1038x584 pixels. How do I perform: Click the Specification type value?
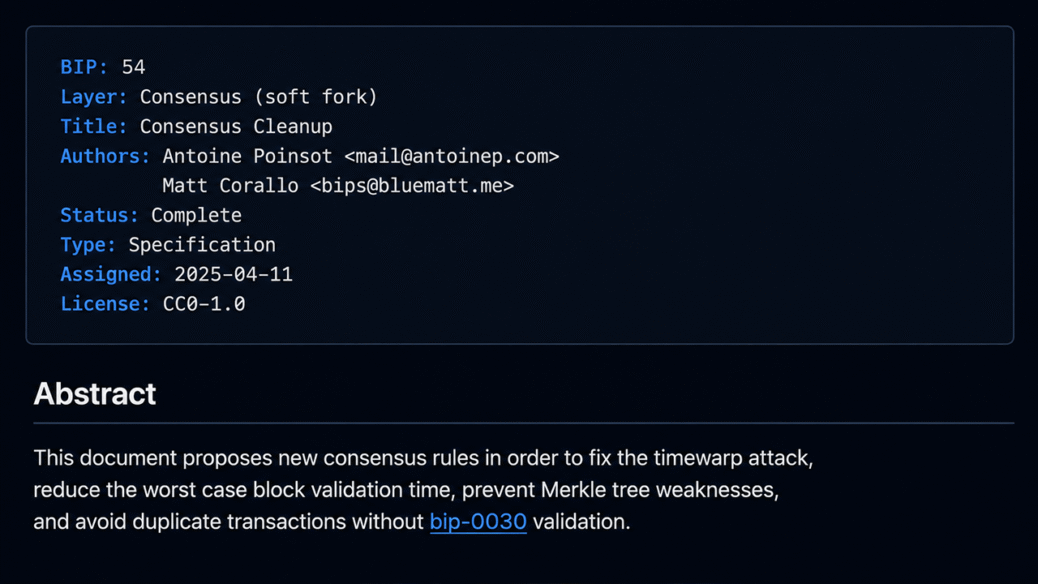point(202,245)
